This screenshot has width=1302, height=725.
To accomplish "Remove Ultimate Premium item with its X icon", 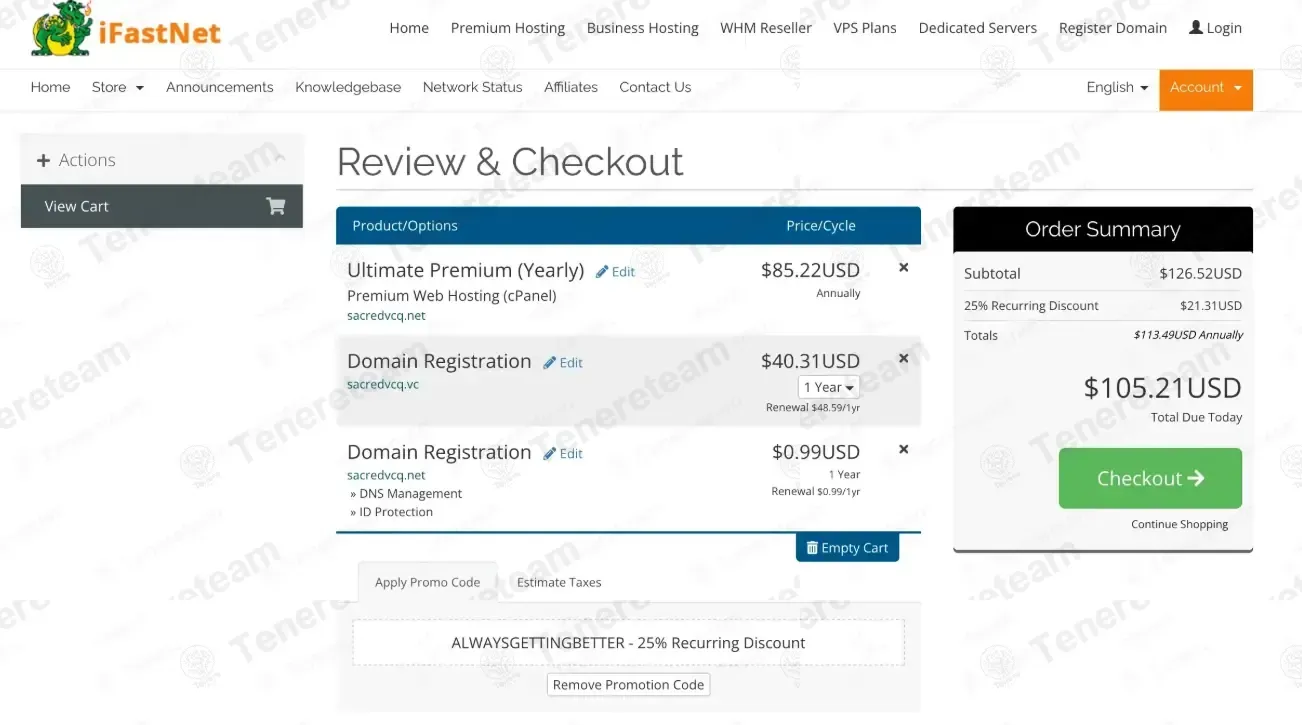I will pyautogui.click(x=904, y=267).
